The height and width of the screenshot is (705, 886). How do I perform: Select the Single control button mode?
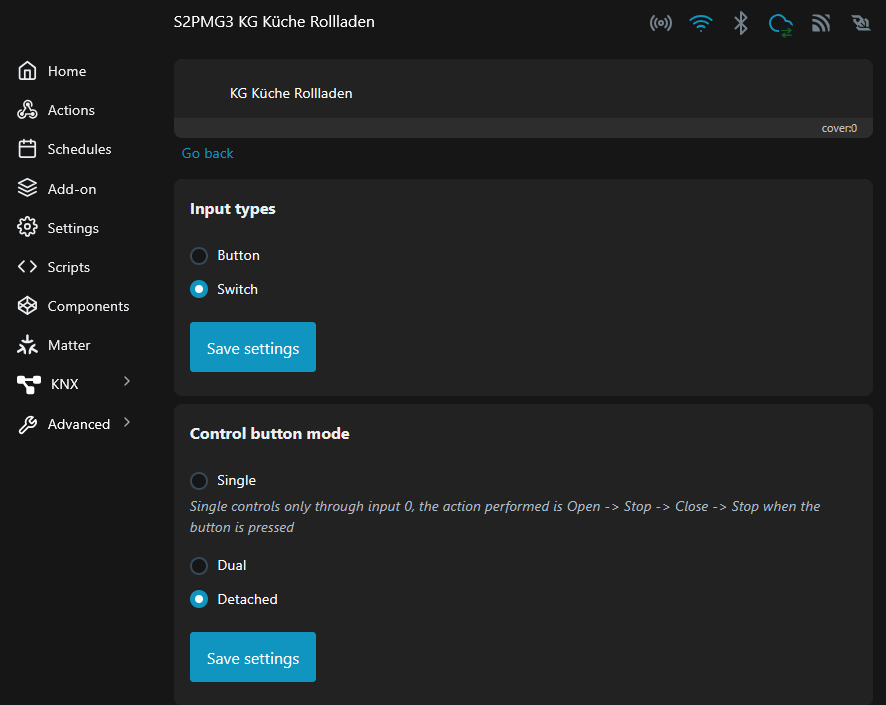click(199, 480)
